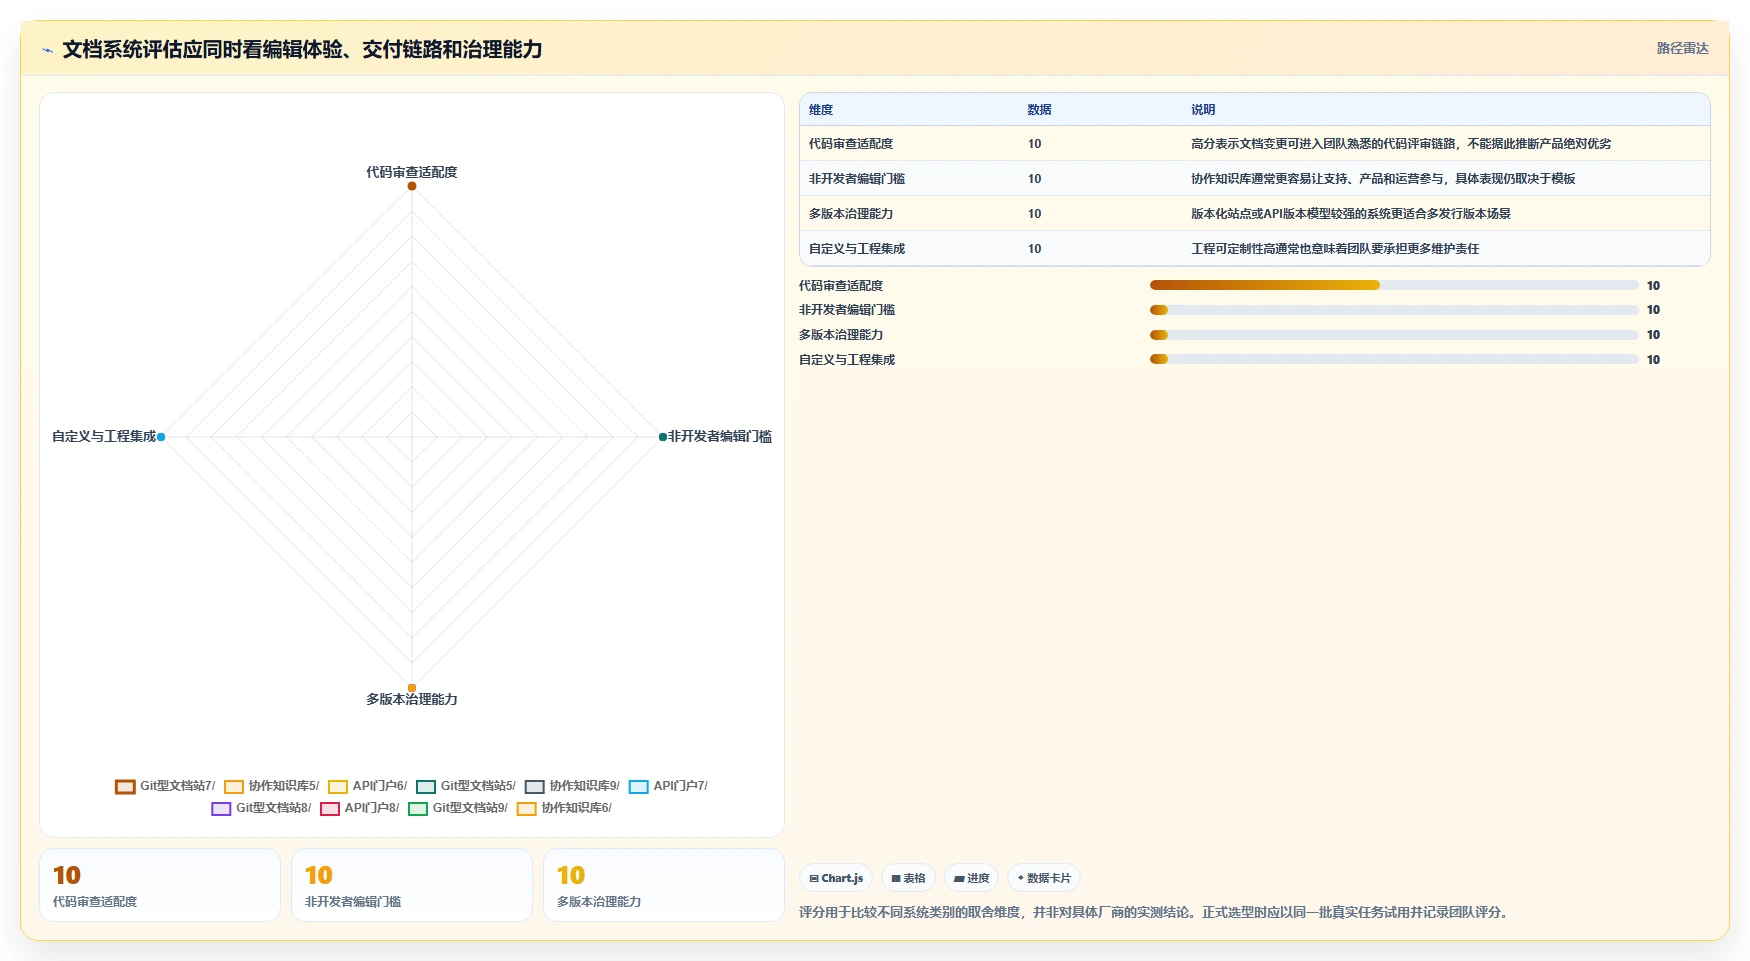Click the 自定义与工程集成 progress row label

(847, 360)
